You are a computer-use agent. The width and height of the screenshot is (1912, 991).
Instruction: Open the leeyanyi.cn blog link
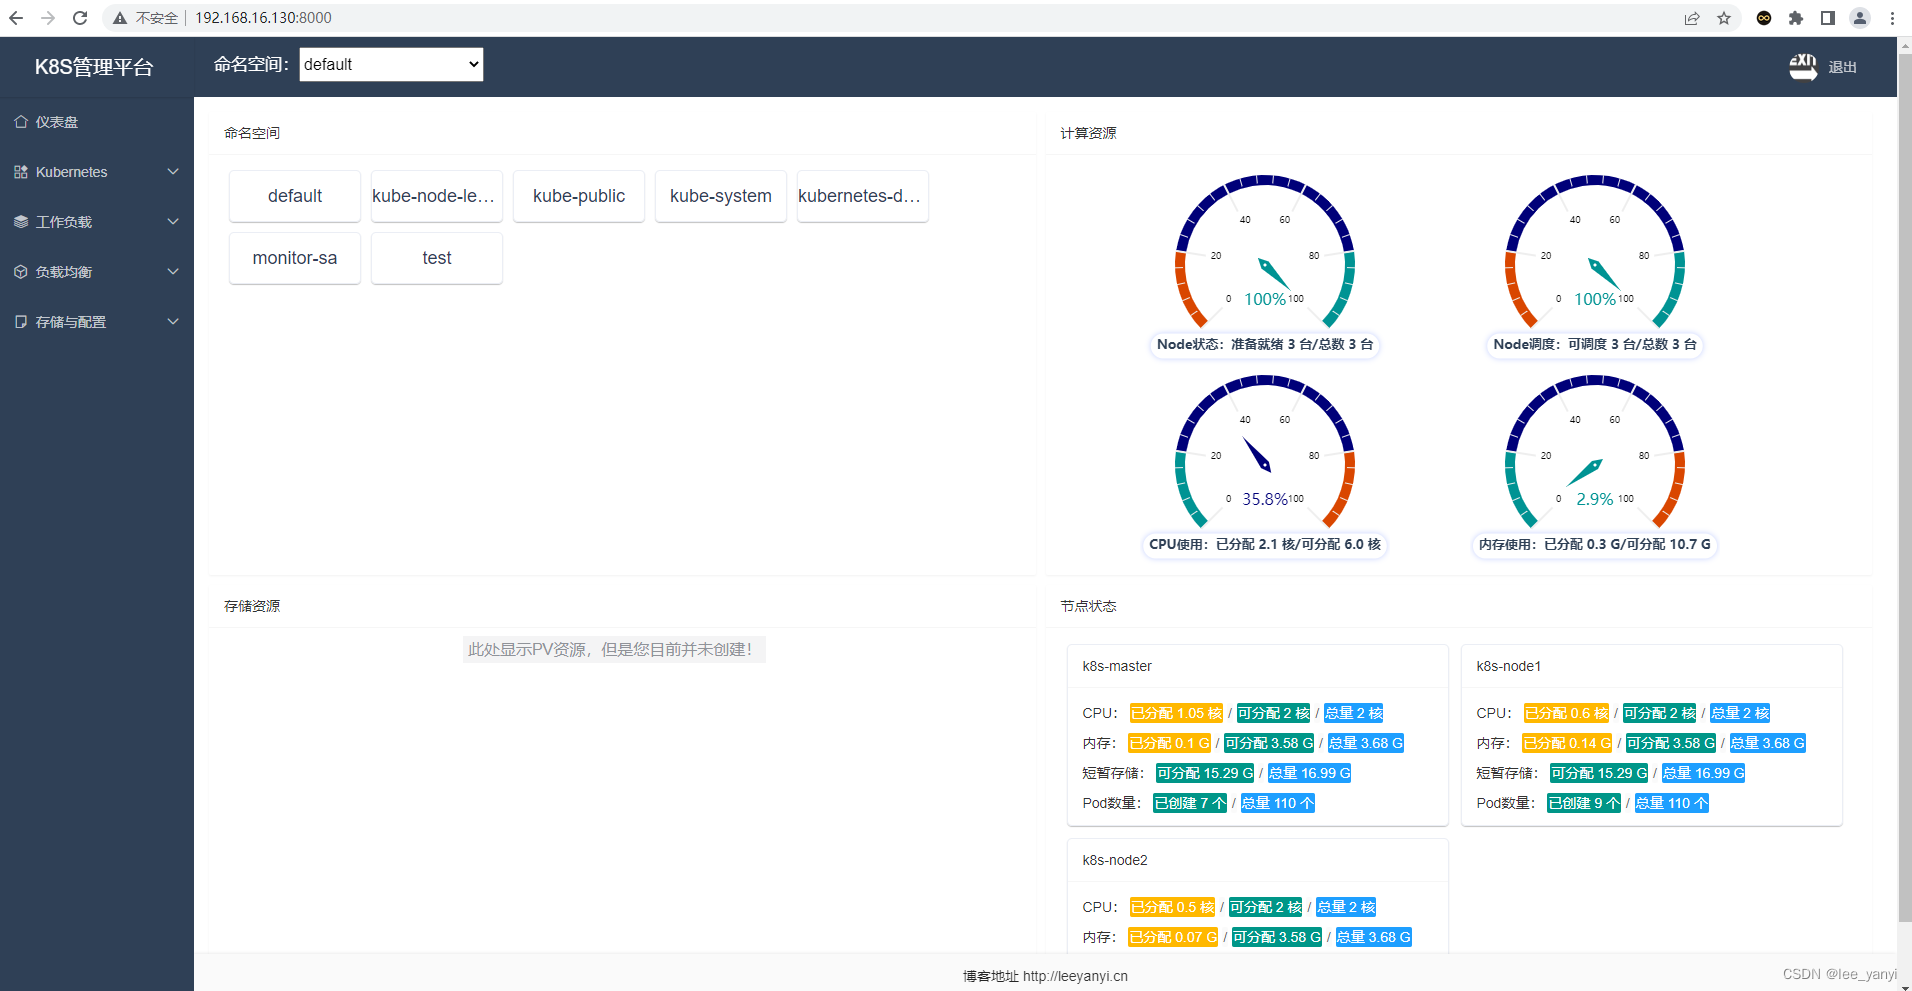click(x=1073, y=975)
